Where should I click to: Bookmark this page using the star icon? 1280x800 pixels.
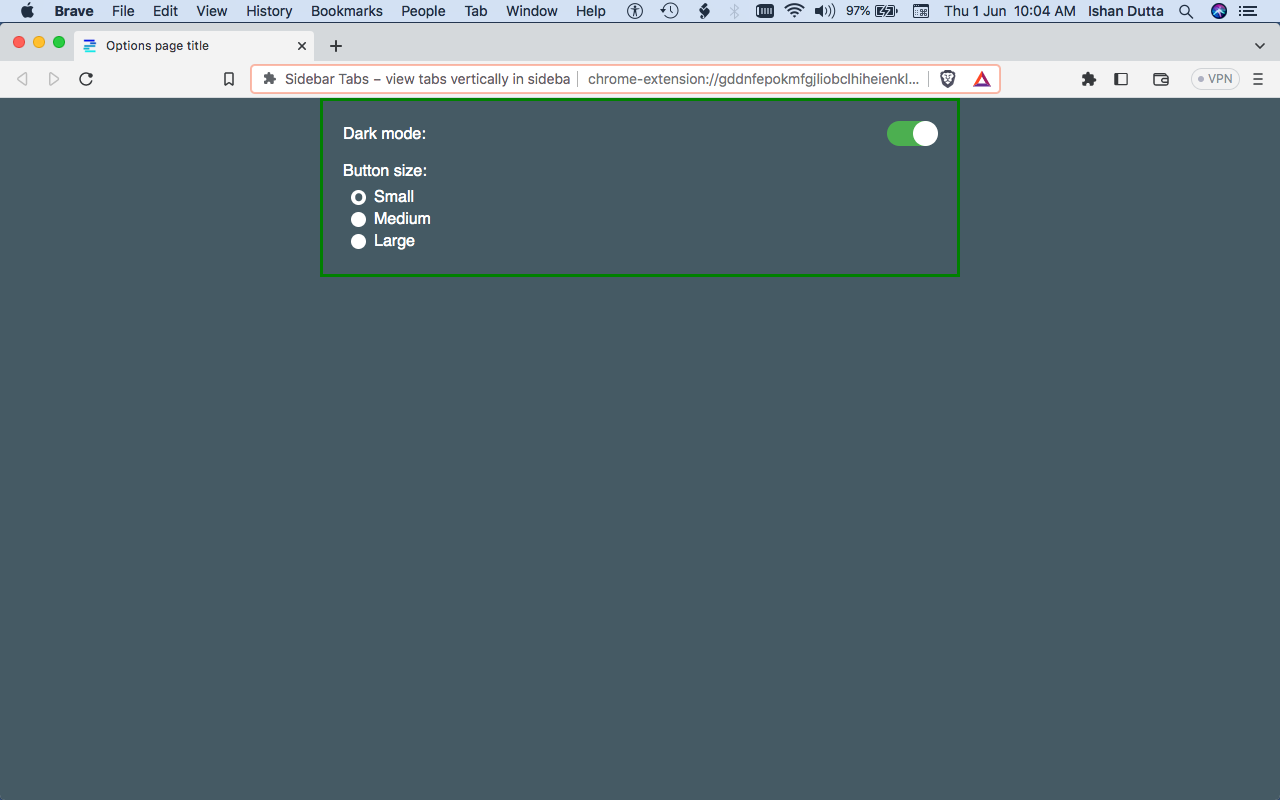(x=229, y=78)
